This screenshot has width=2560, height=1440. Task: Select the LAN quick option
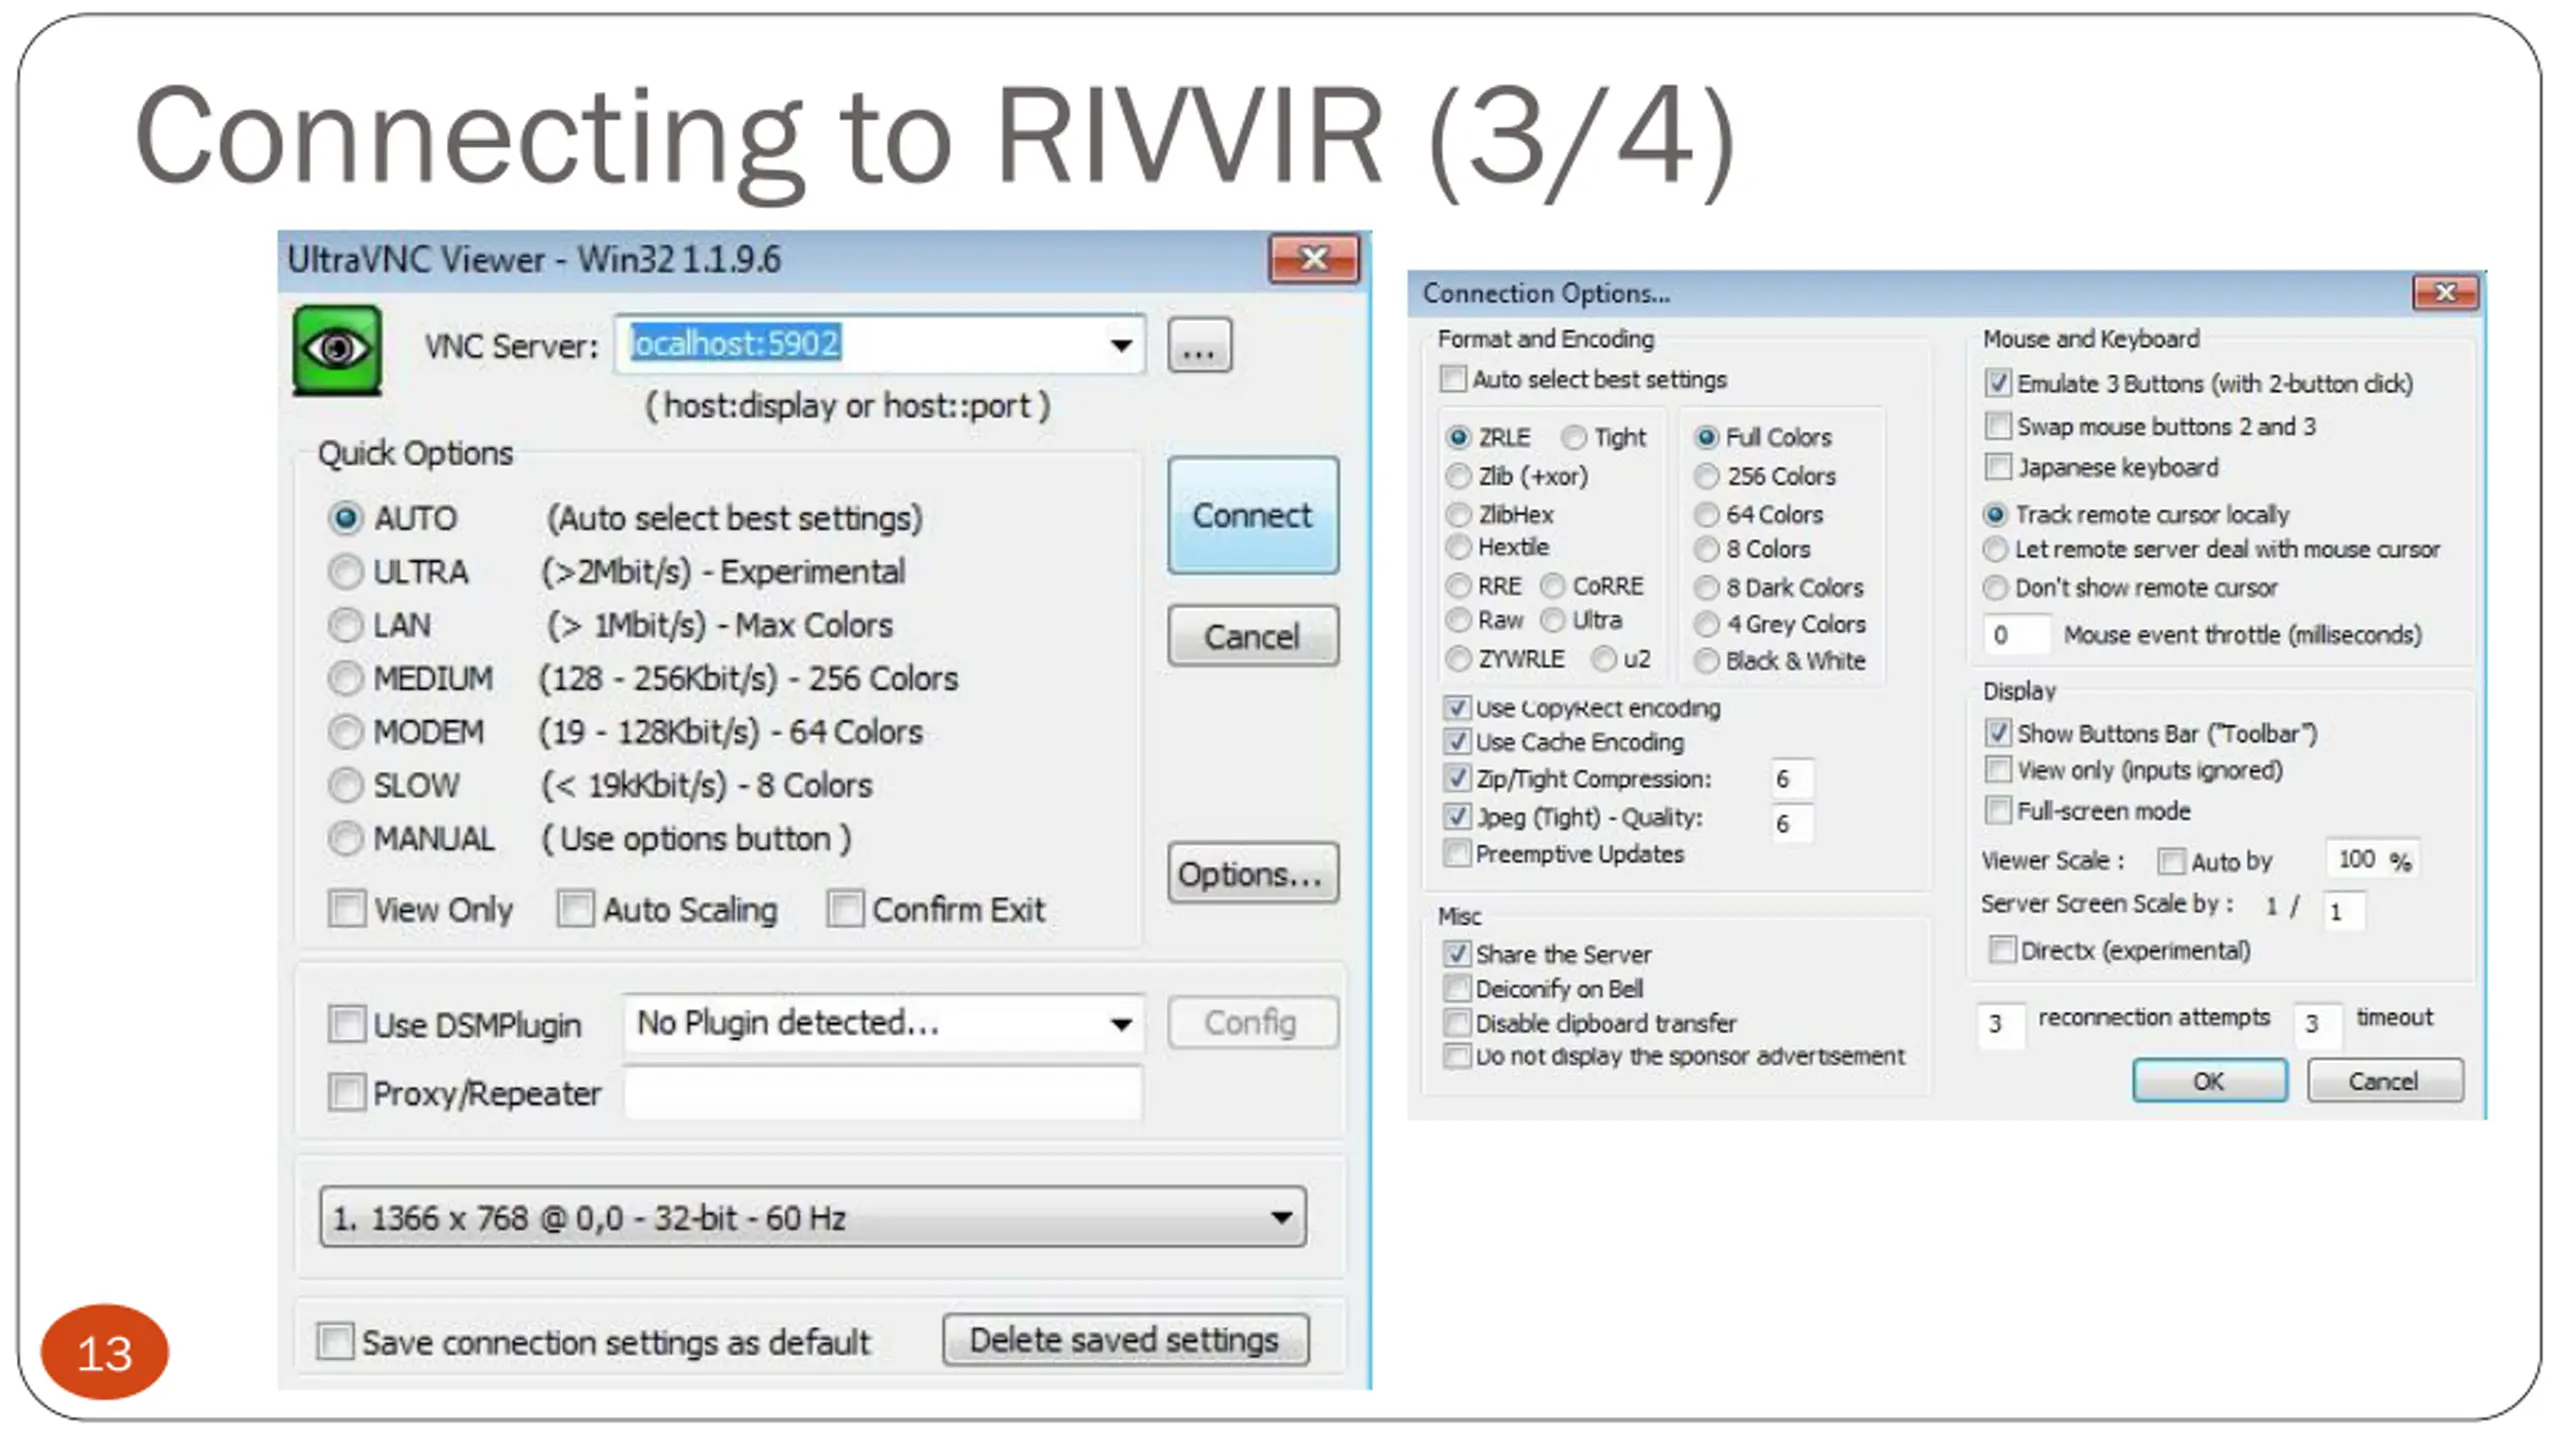(x=345, y=625)
